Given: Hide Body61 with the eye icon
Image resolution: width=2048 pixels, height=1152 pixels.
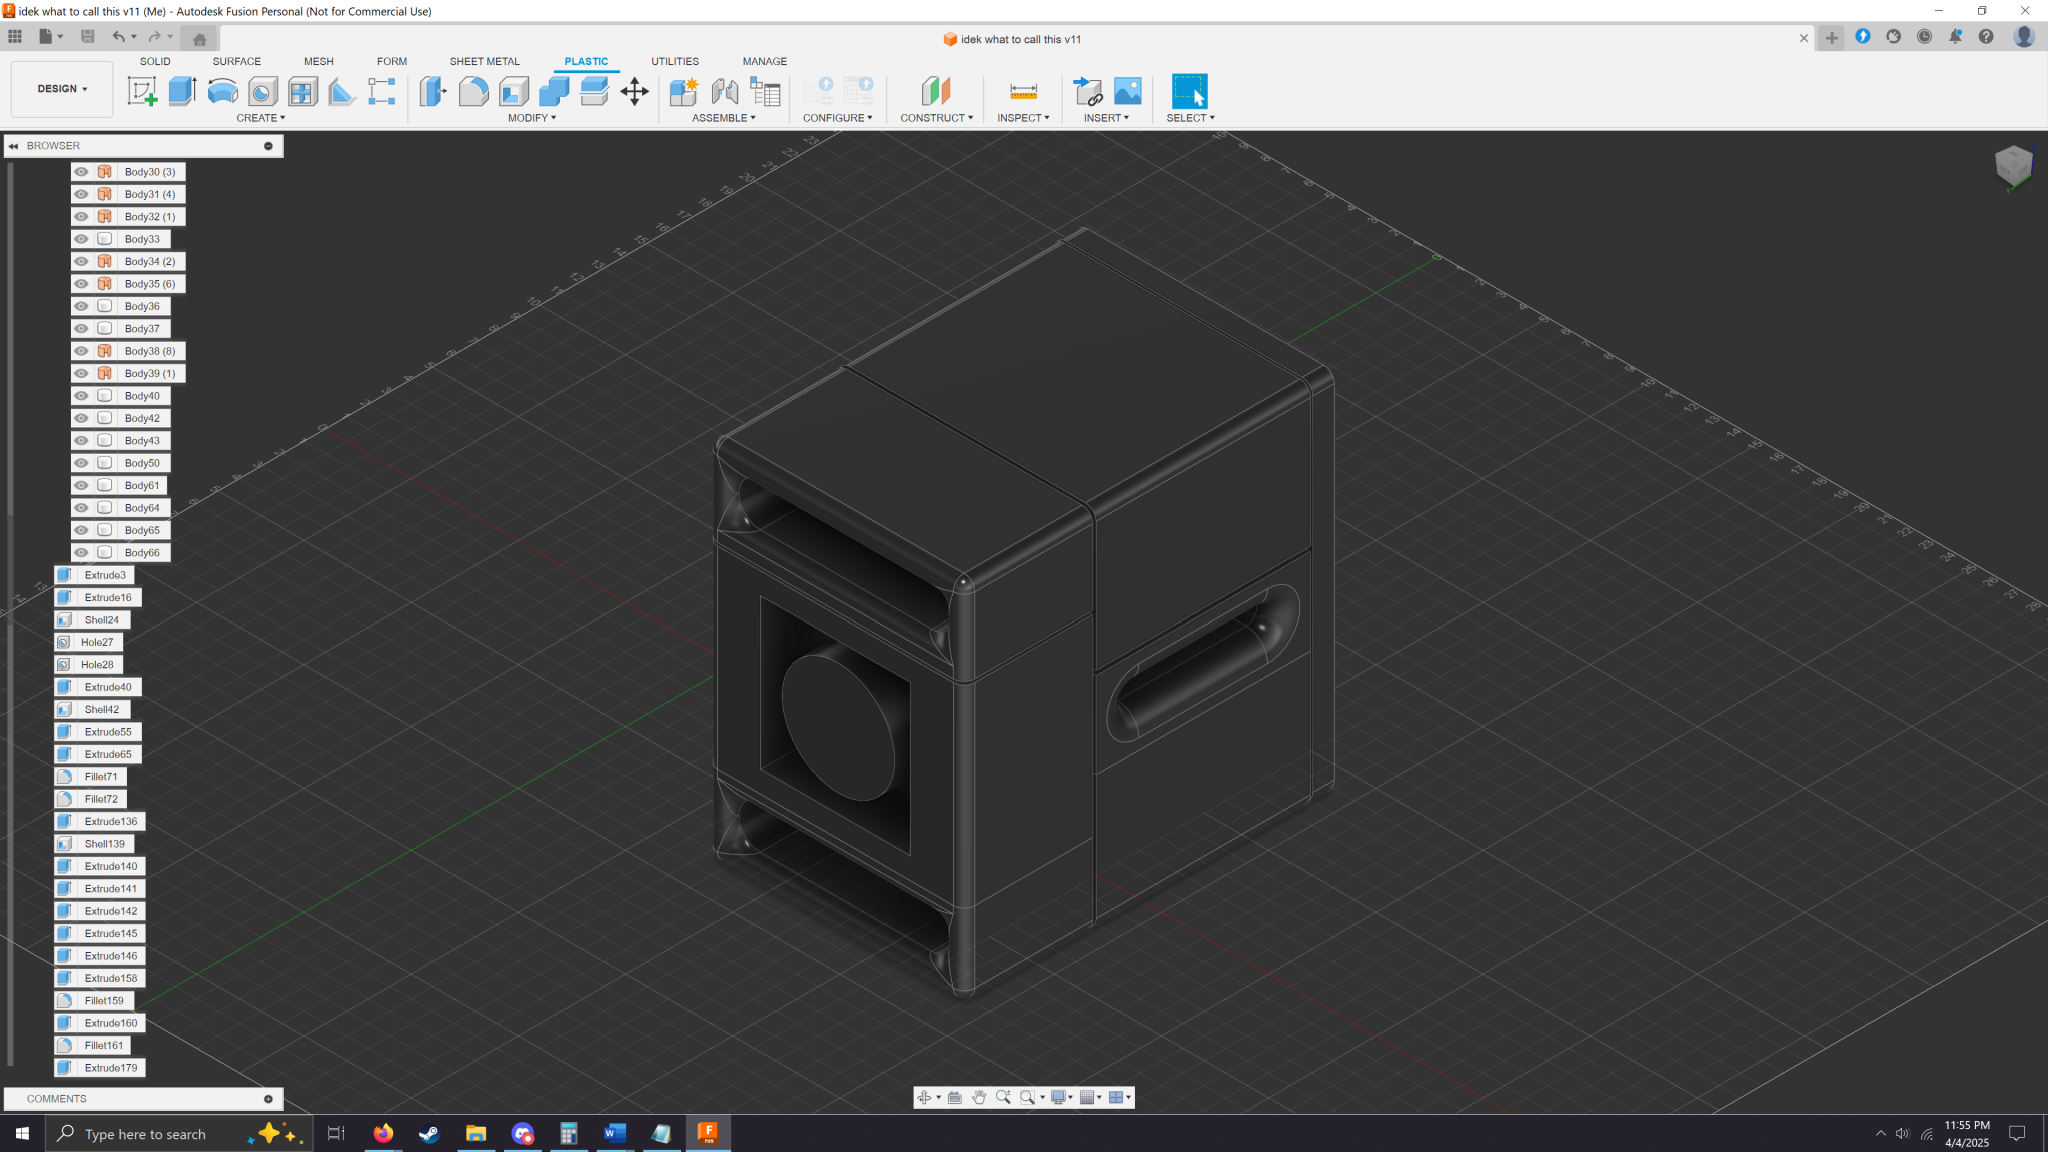Looking at the screenshot, I should pyautogui.click(x=82, y=485).
